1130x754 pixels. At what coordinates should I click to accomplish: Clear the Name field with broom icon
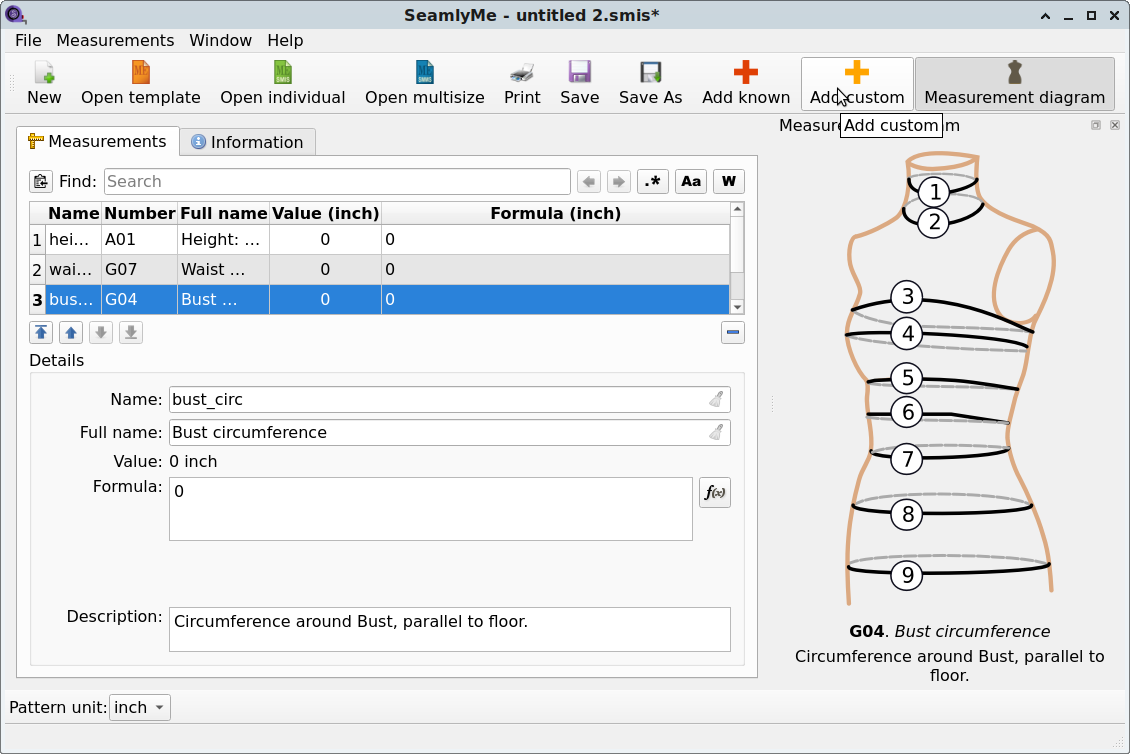pos(716,399)
